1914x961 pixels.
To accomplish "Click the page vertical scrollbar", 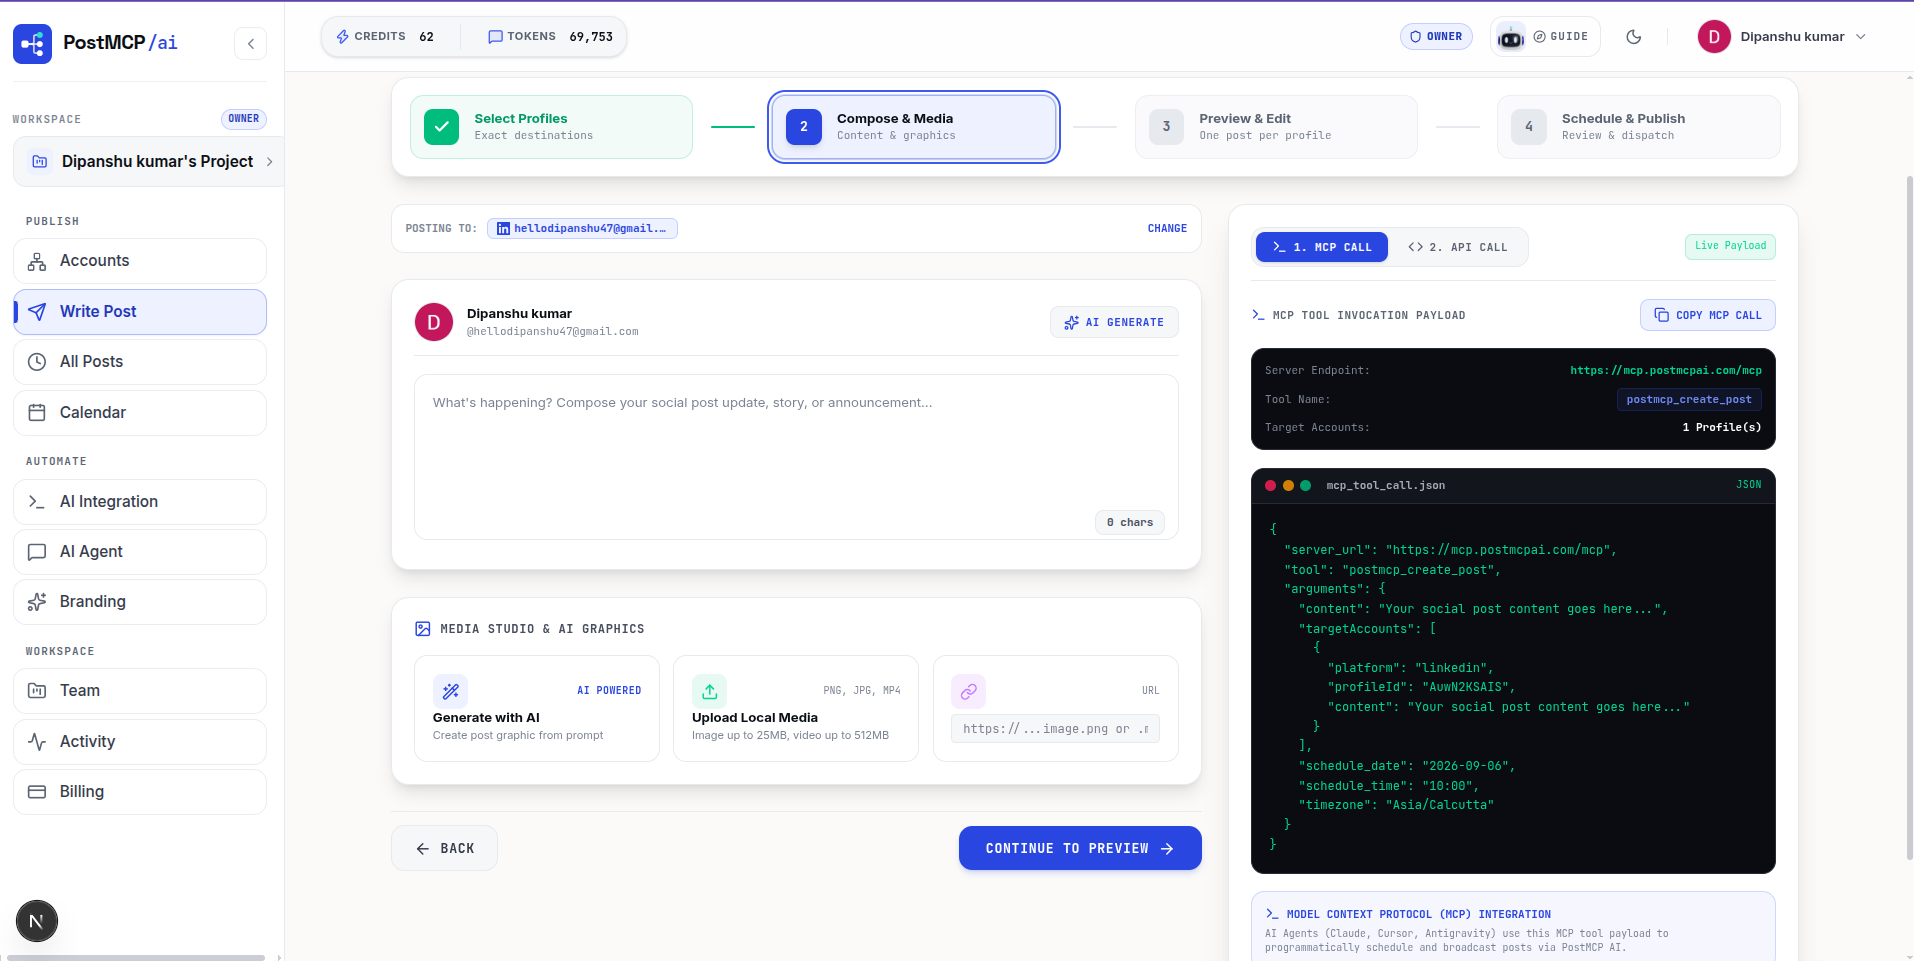I will pyautogui.click(x=1909, y=520).
